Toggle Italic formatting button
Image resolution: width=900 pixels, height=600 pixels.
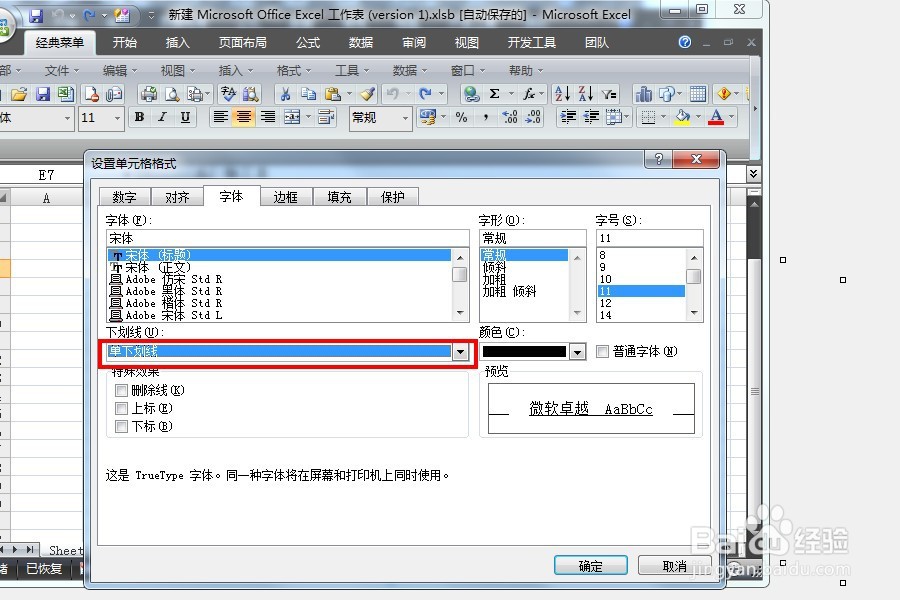point(162,117)
